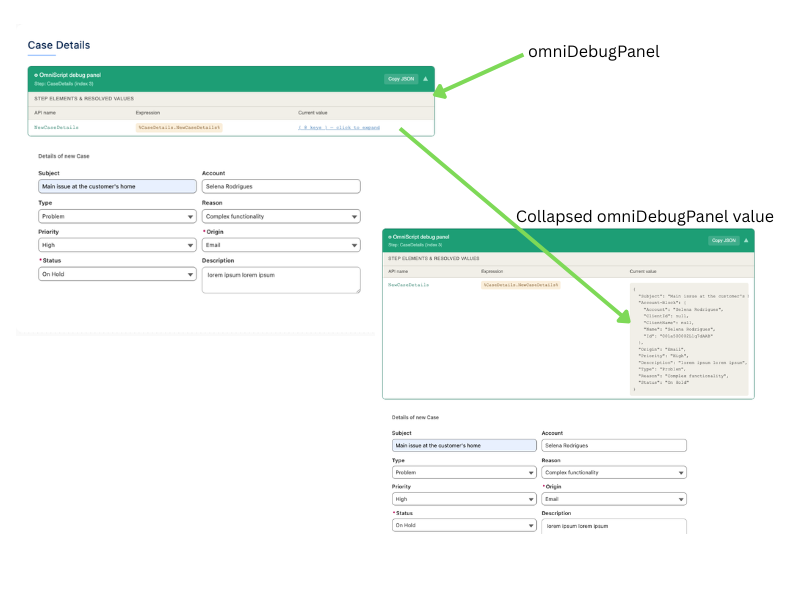Image resolution: width=800 pixels, height=600 pixels.
Task: Click Account field 'Selena Rodrigues' under compact panel
Action: (x=281, y=187)
